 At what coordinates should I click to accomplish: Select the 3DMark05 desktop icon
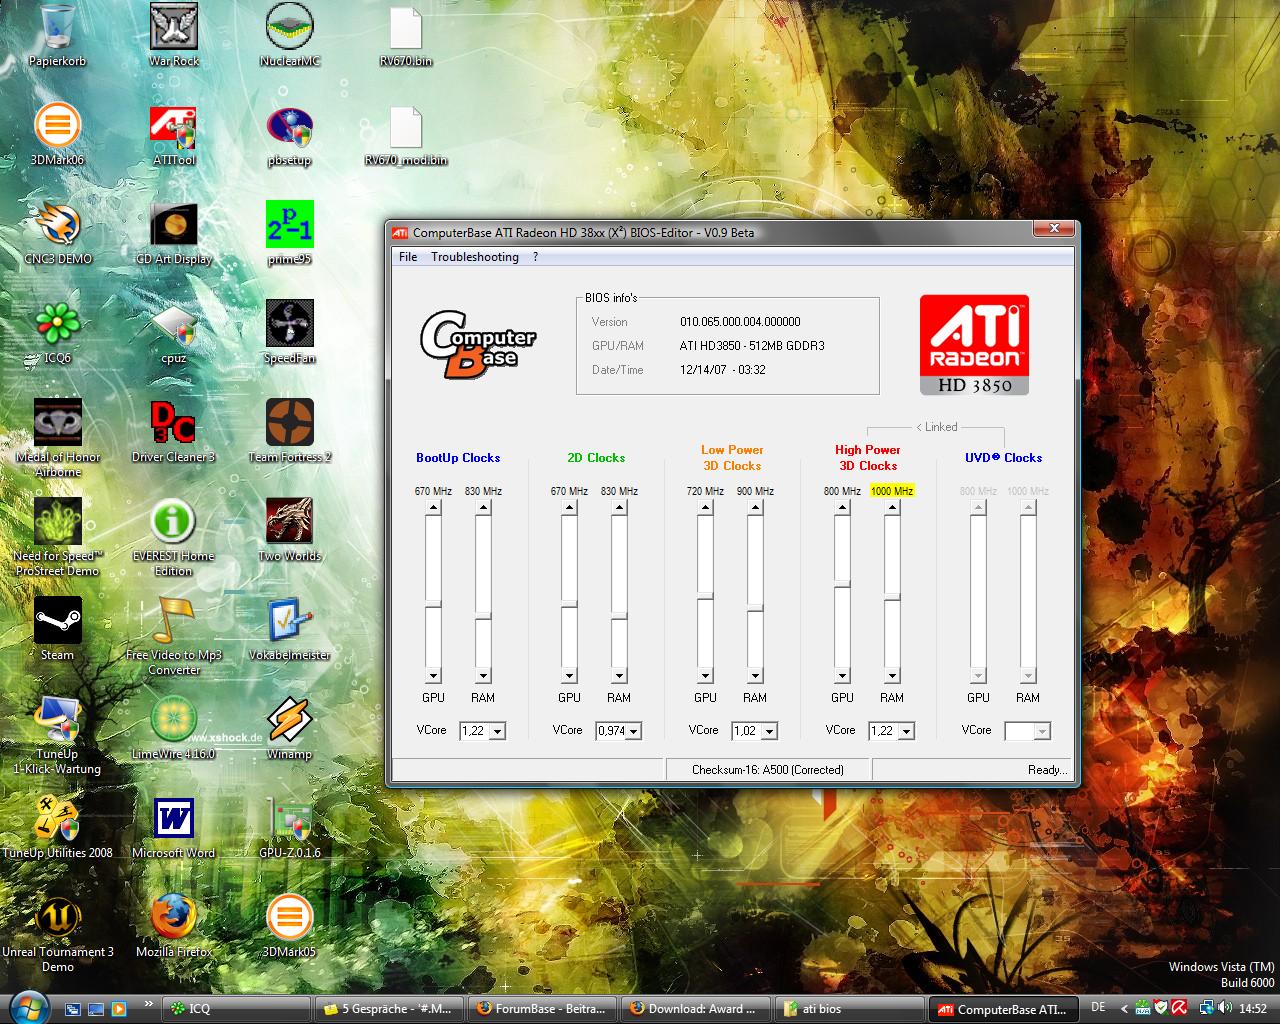290,926
